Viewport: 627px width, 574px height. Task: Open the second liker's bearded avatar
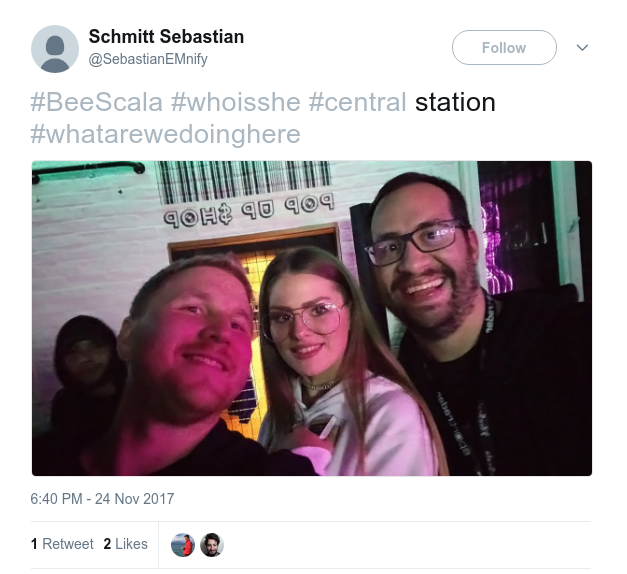(212, 545)
